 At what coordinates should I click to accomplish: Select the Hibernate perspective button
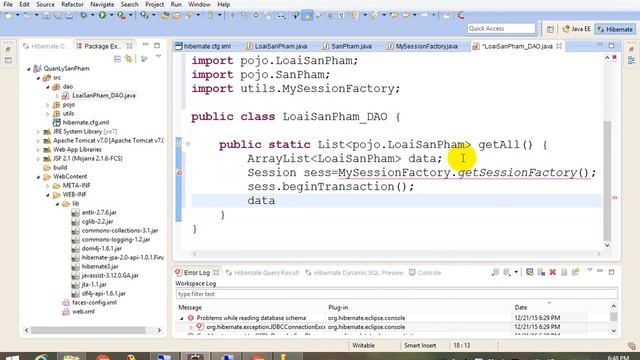[615, 29]
